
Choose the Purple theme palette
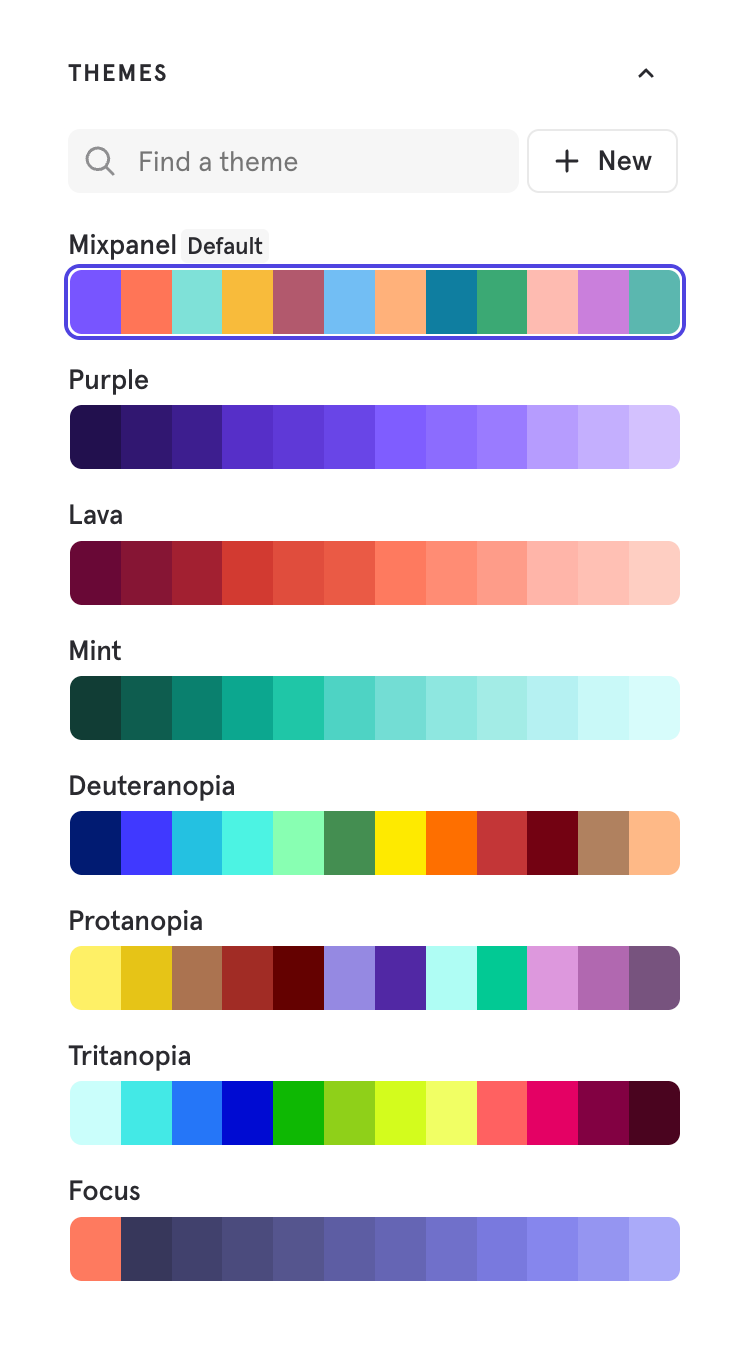pyautogui.click(x=375, y=437)
